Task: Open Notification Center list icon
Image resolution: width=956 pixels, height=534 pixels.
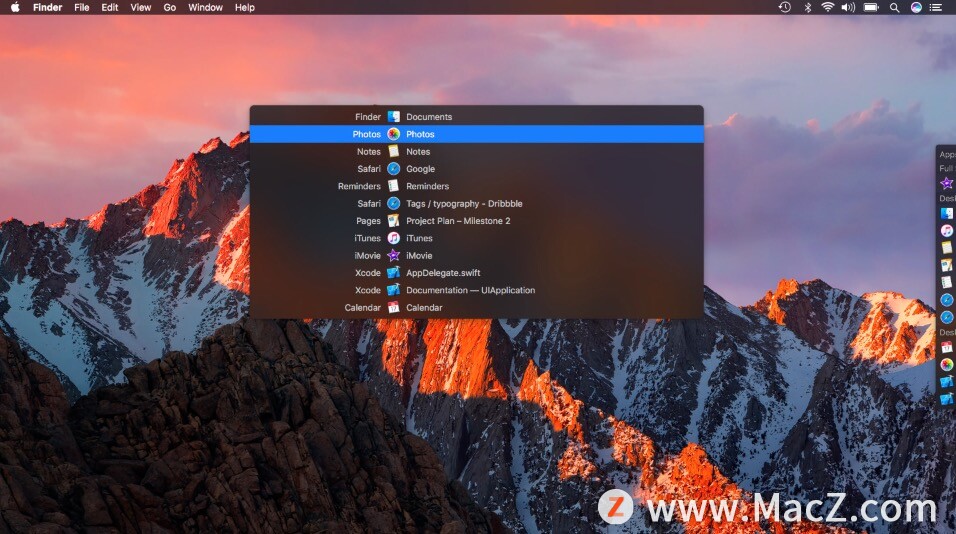Action: 936,7
